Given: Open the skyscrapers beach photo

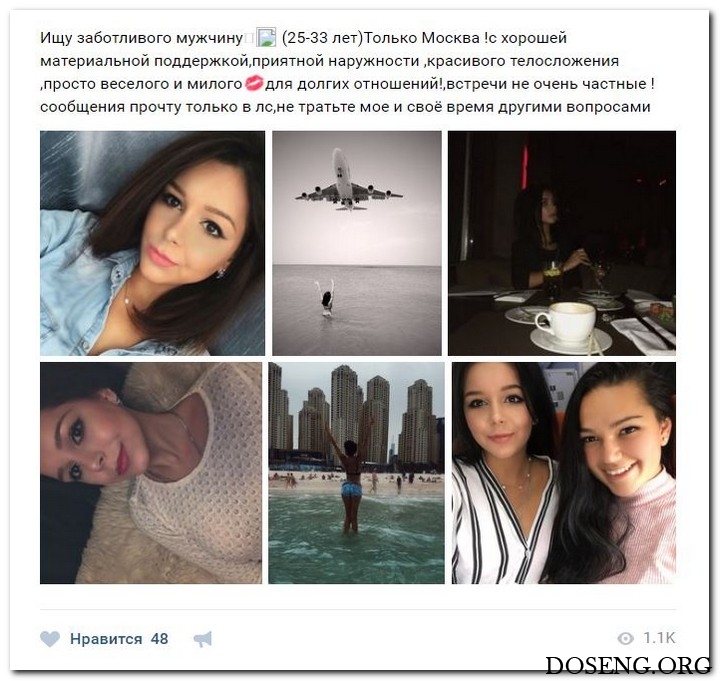Looking at the screenshot, I should click(356, 473).
